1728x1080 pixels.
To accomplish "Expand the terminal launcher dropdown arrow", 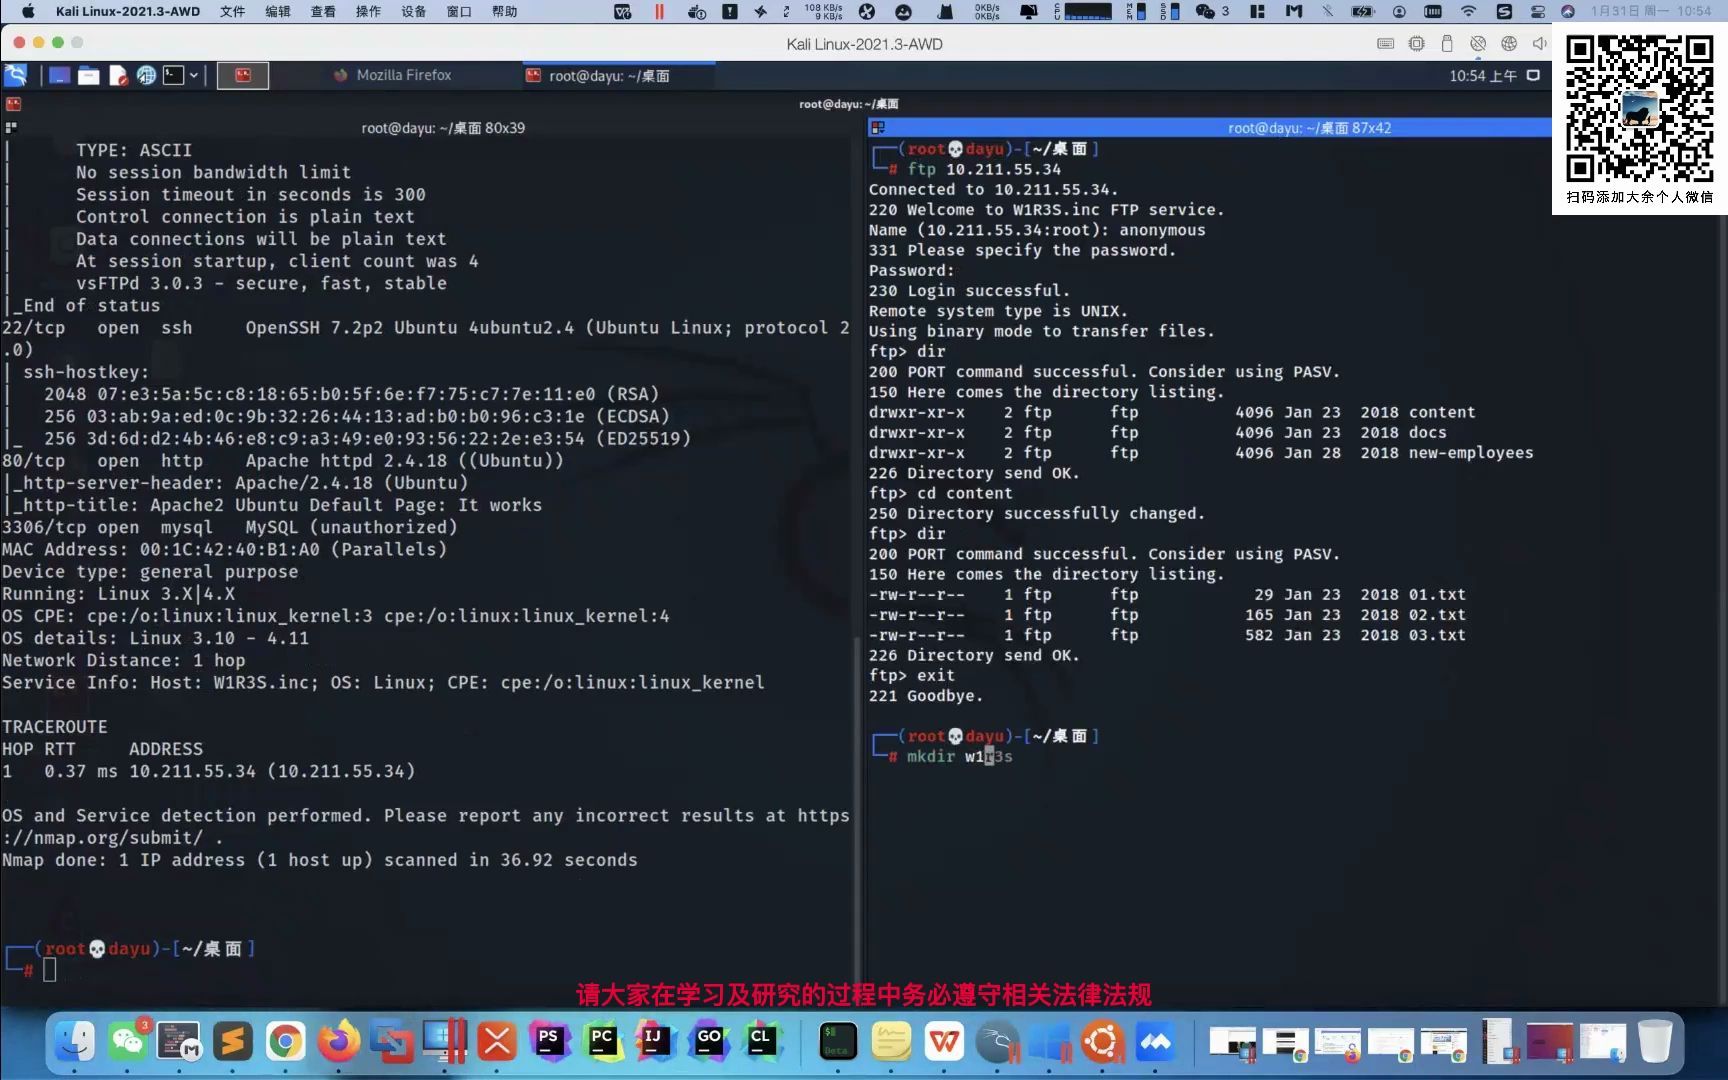I will pyautogui.click(x=194, y=75).
